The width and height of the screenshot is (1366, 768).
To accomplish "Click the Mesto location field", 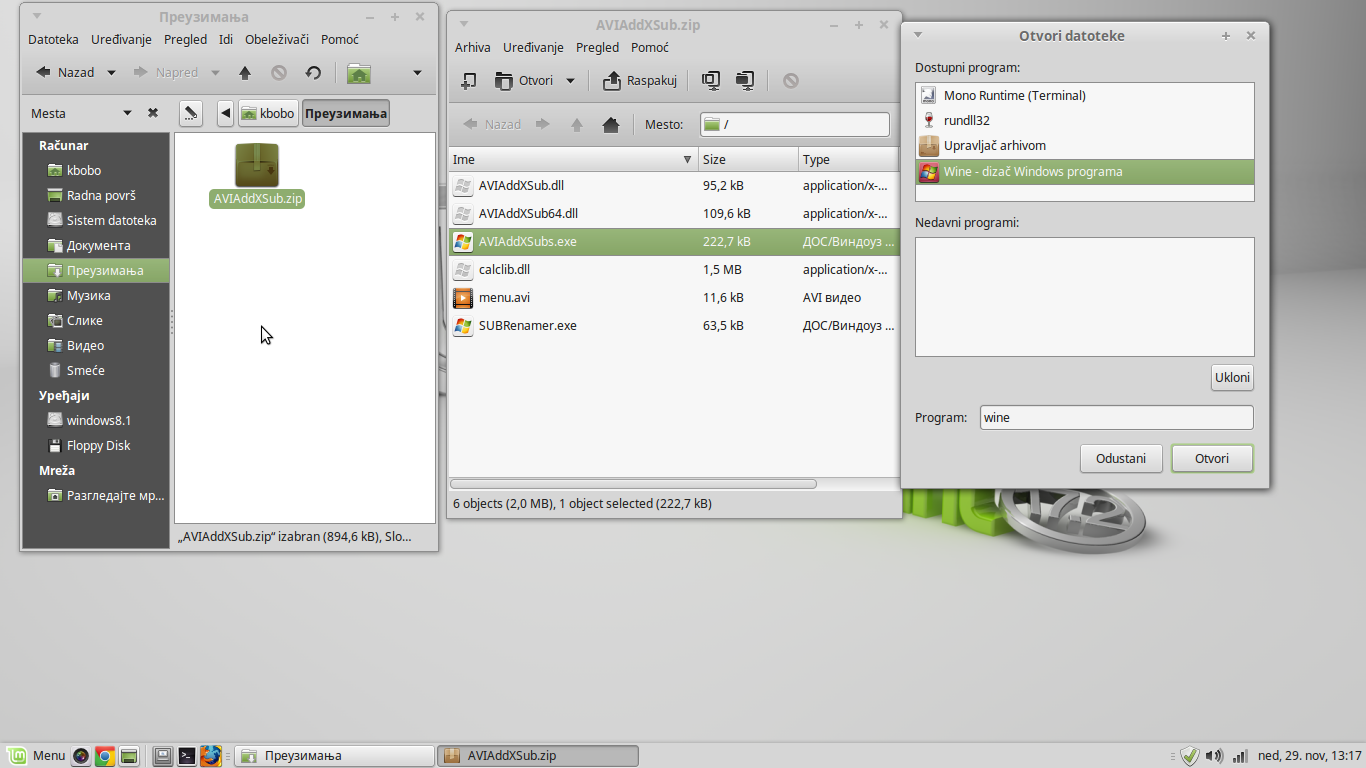I will (x=795, y=125).
